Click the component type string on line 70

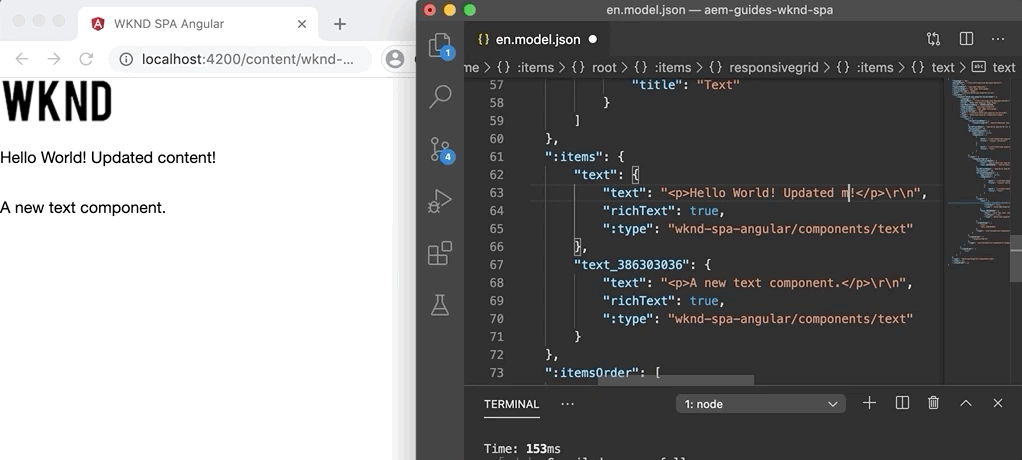click(791, 319)
